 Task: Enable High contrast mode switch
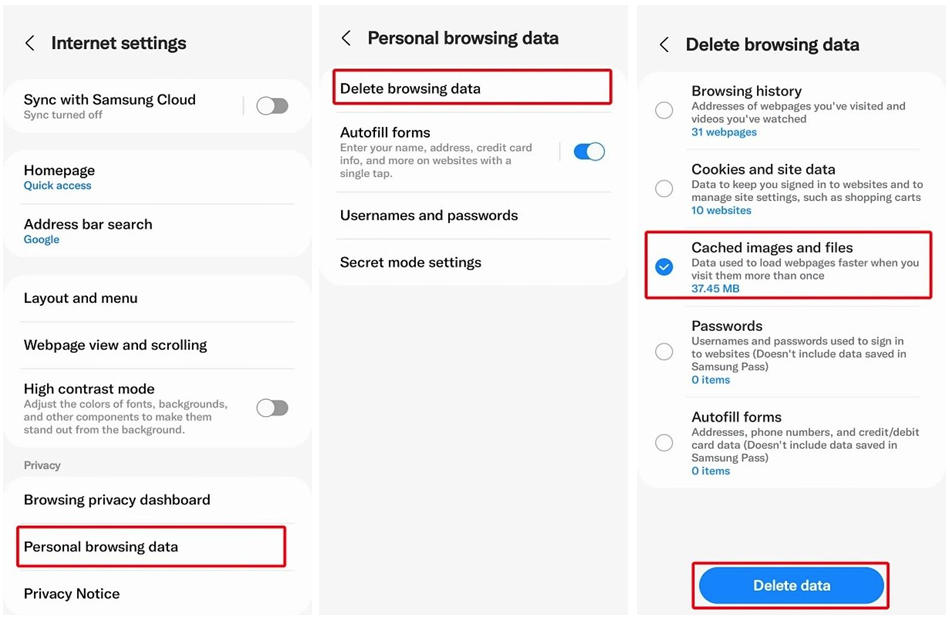272,408
